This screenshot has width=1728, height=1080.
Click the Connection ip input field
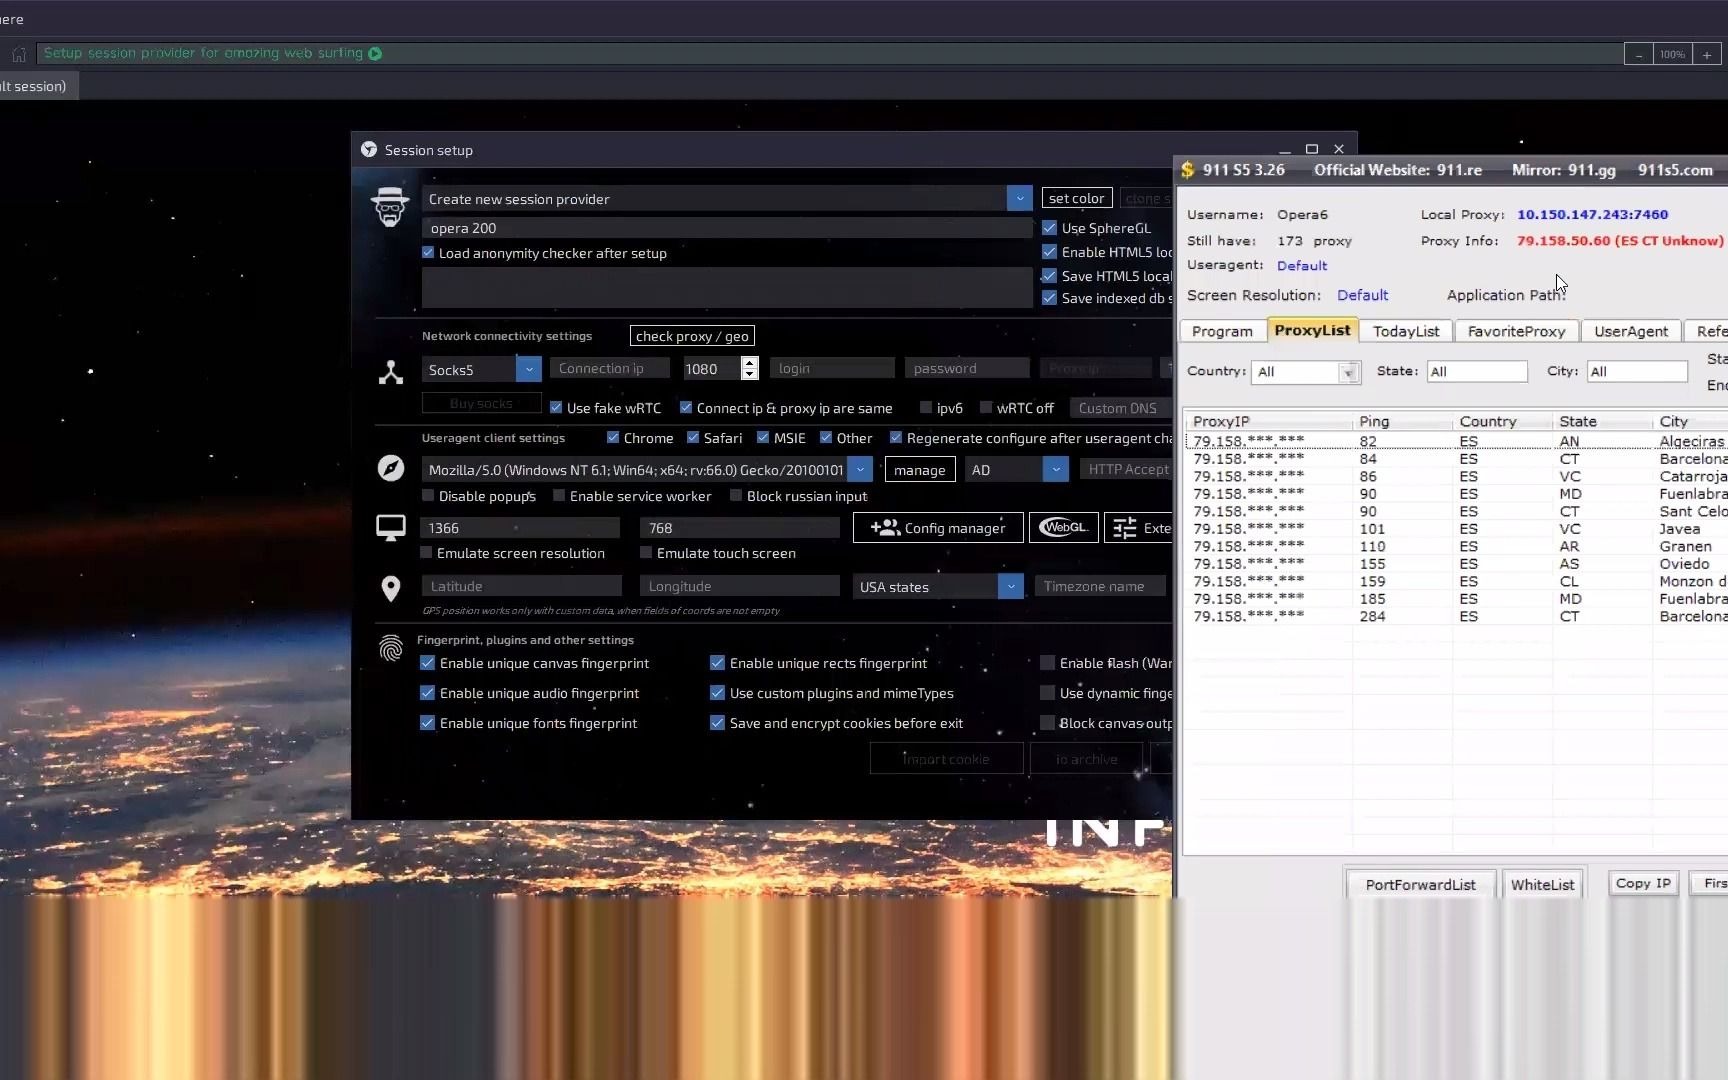610,369
